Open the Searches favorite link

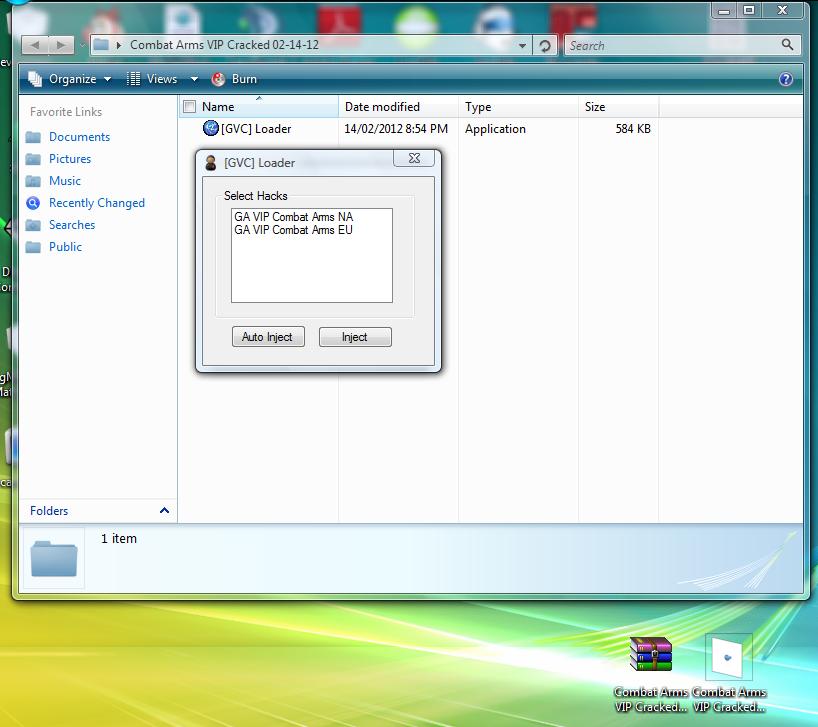(x=72, y=224)
